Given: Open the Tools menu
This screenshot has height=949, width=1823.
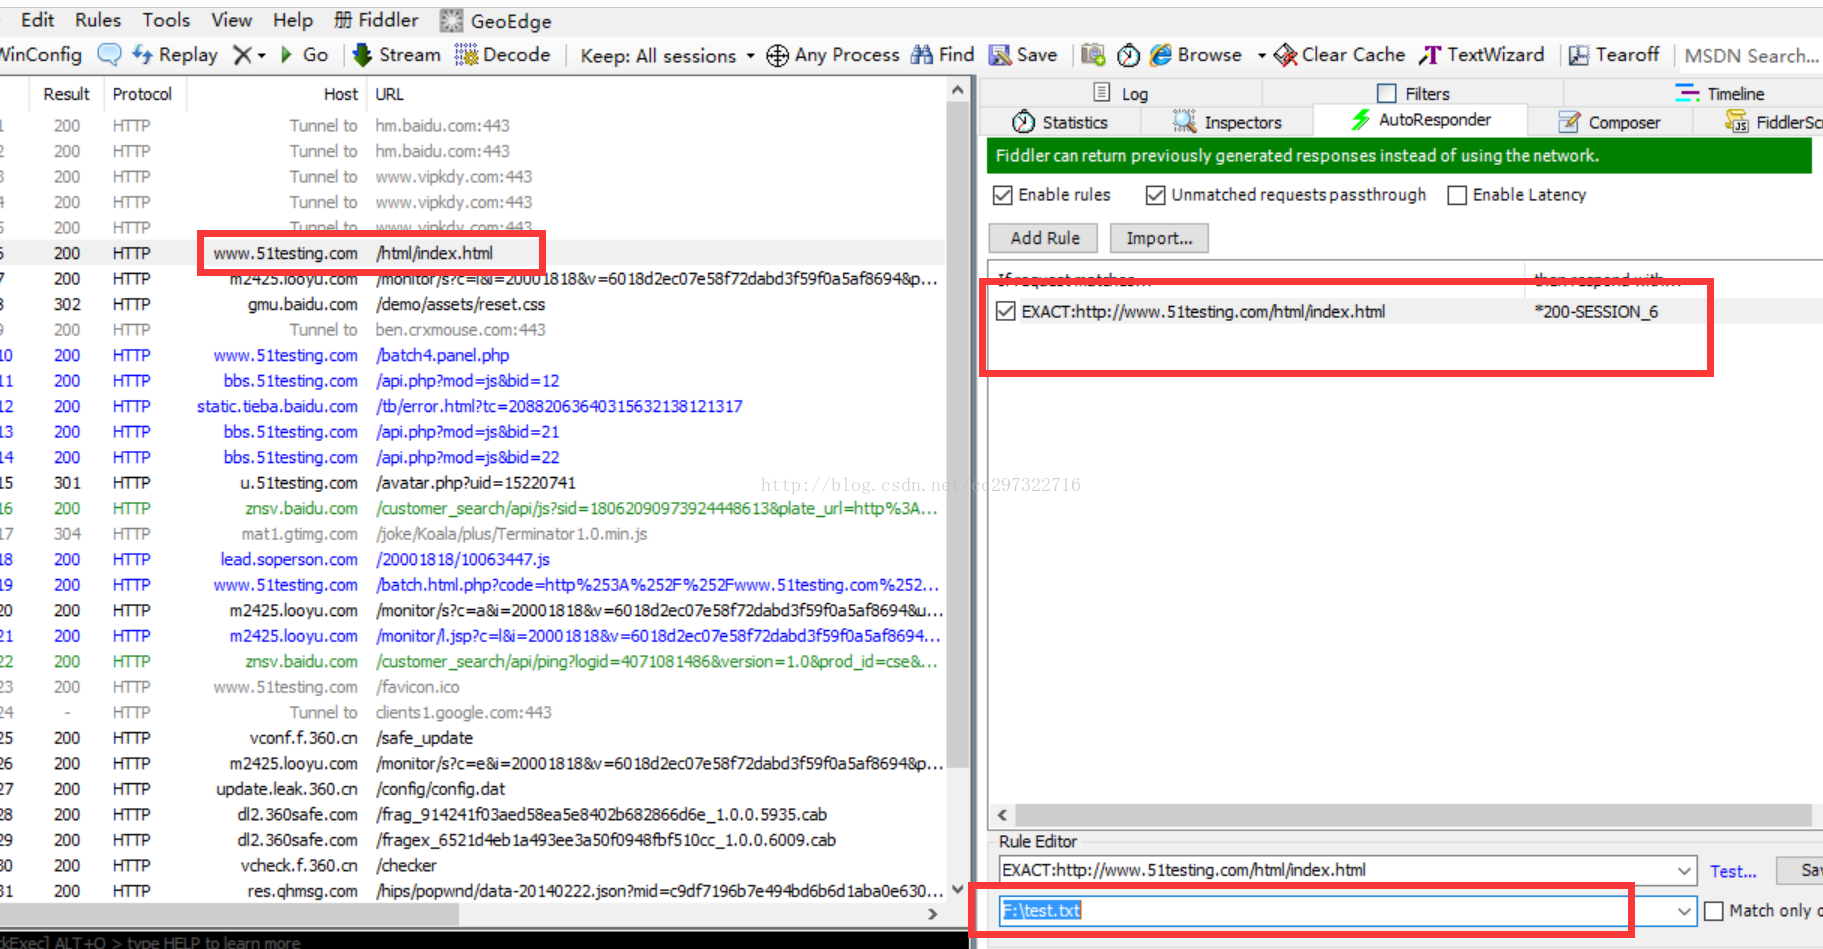Looking at the screenshot, I should (x=166, y=20).
